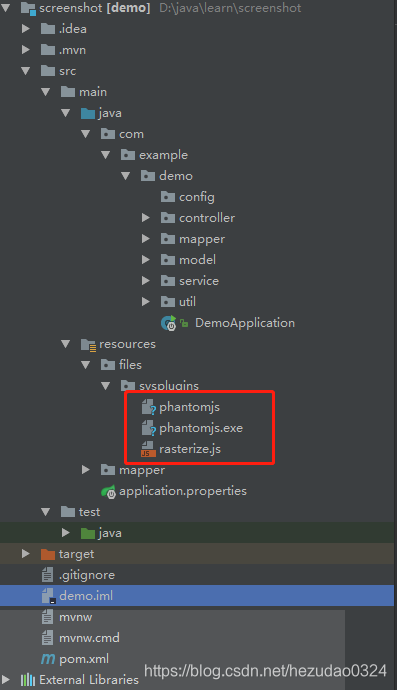Collapse the main folder arrow
Screen dimensions: 397x690
coord(46,92)
